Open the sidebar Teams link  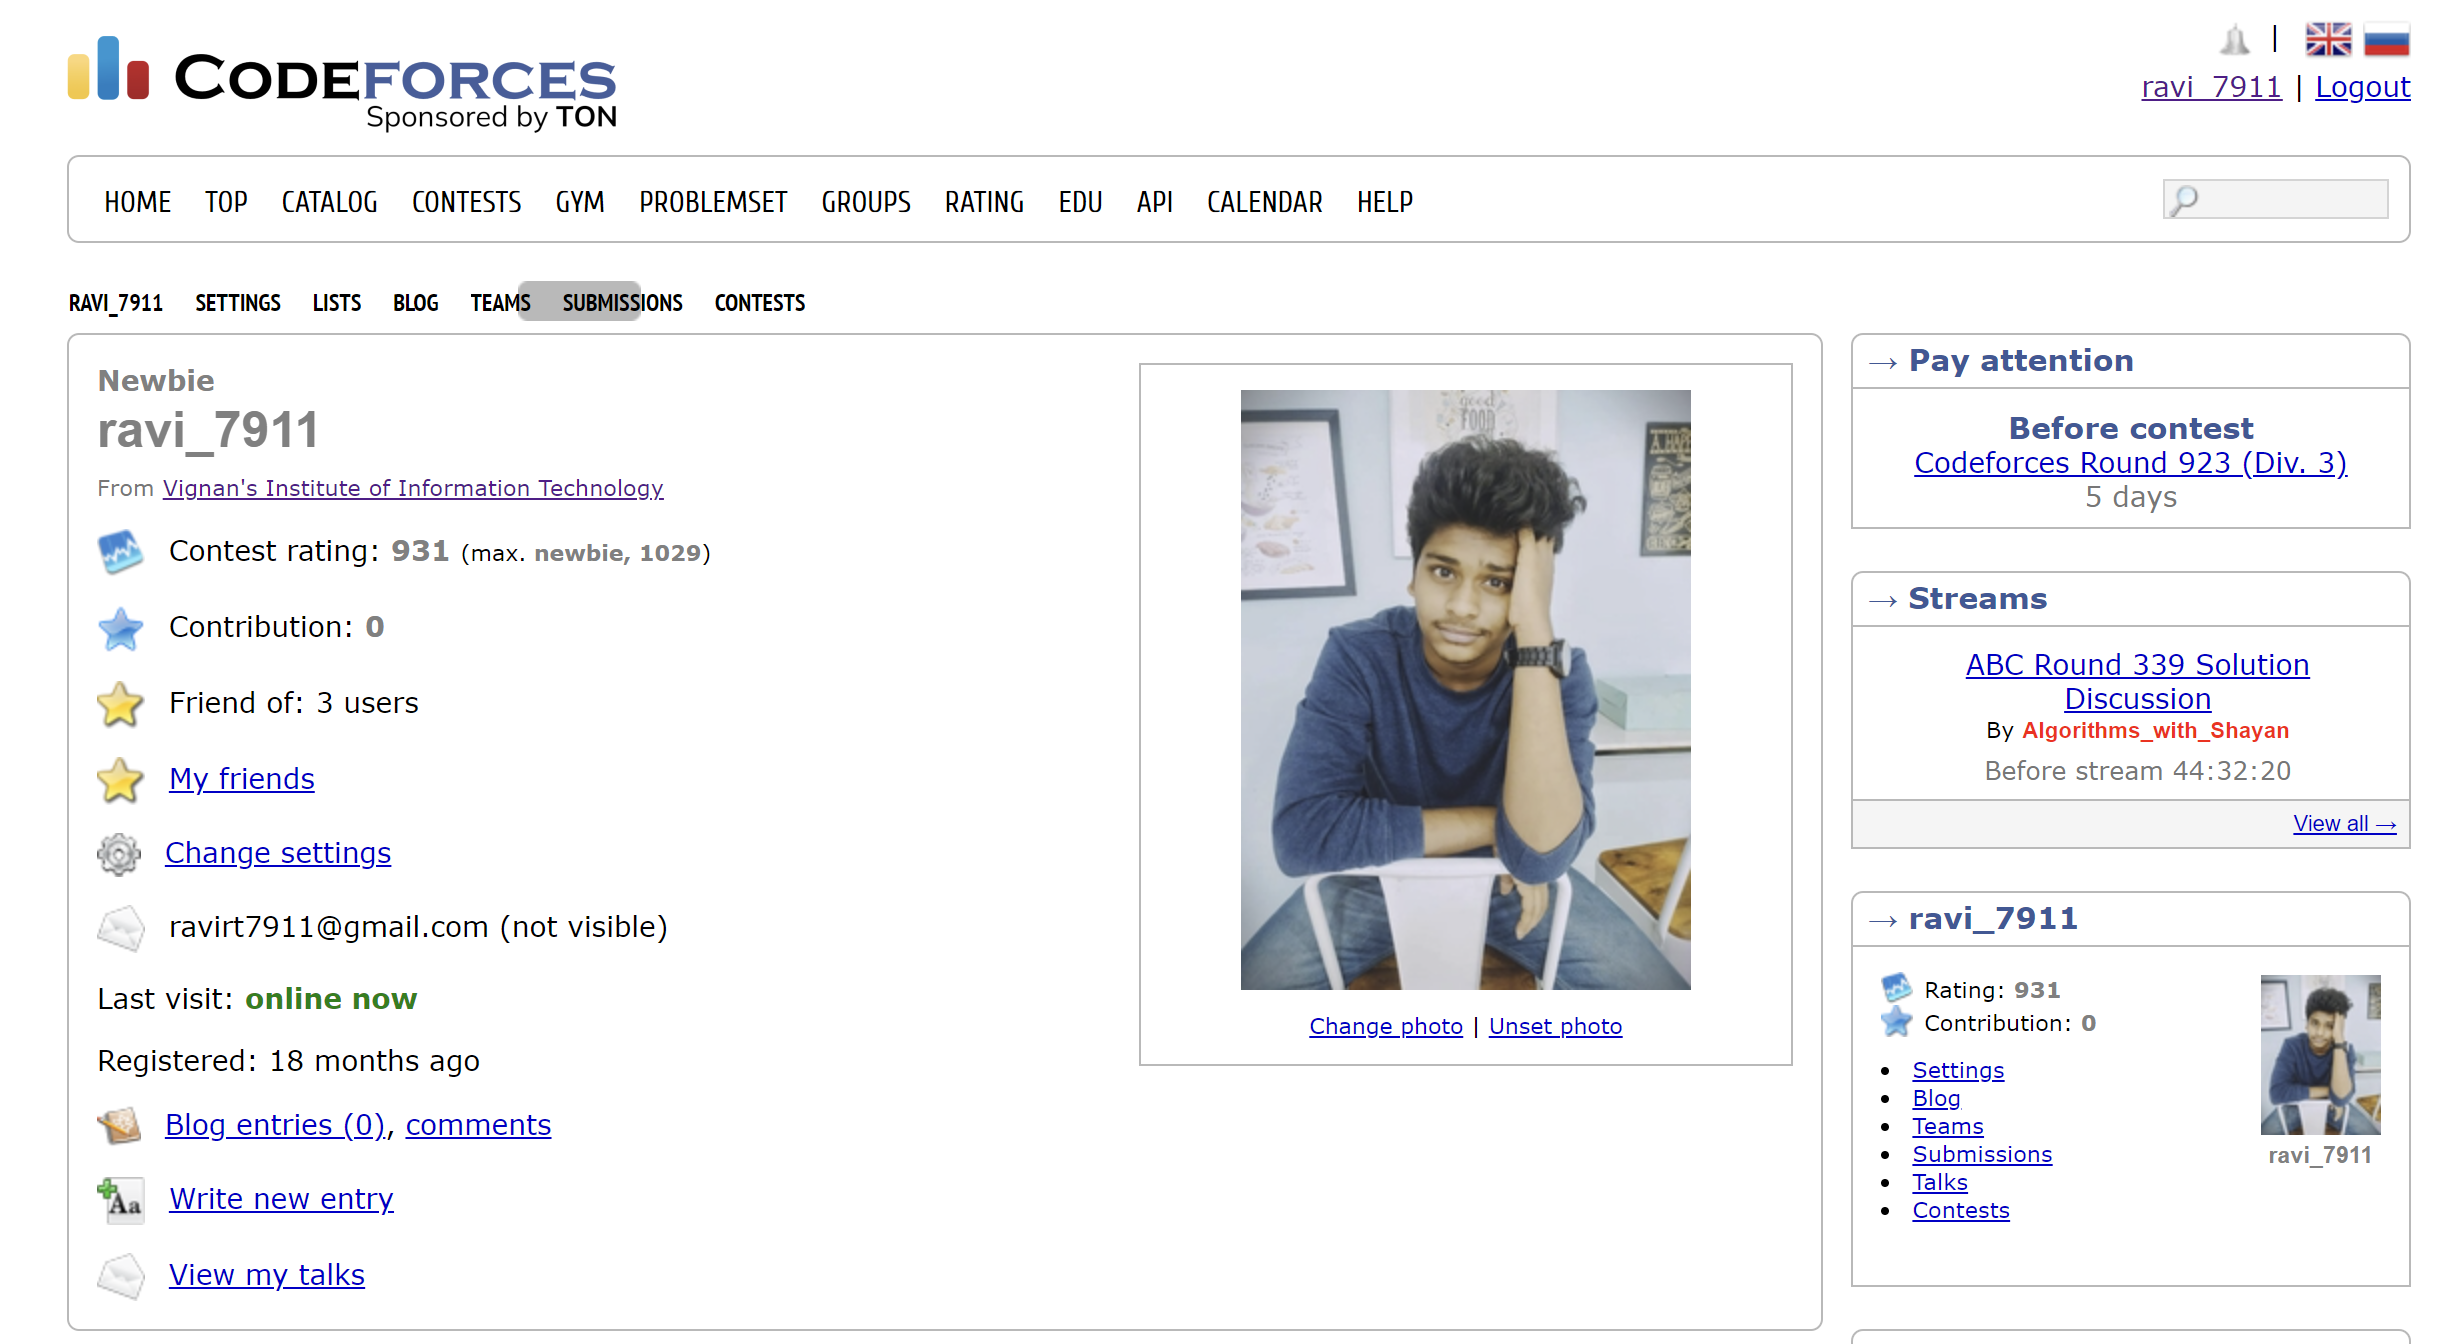1947,1126
